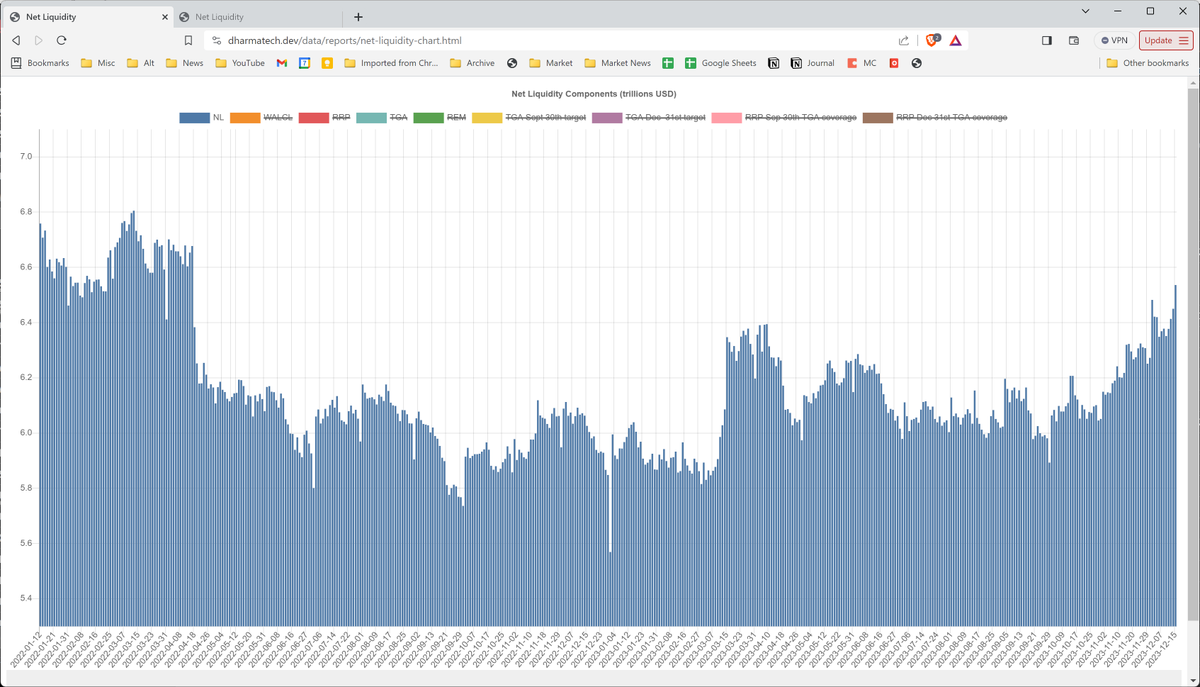Expand the tab search chevron
This screenshot has height=687, width=1200.
[x=1084, y=10]
